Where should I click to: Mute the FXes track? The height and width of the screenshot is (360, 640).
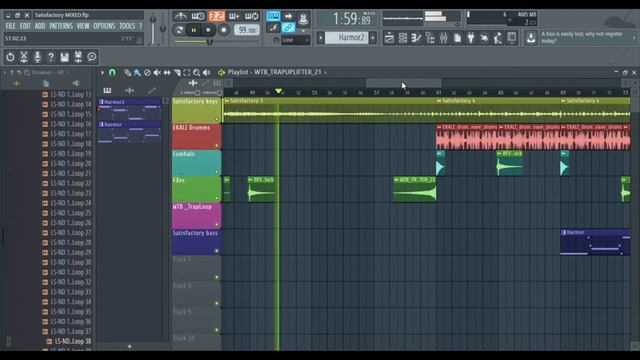(x=217, y=198)
